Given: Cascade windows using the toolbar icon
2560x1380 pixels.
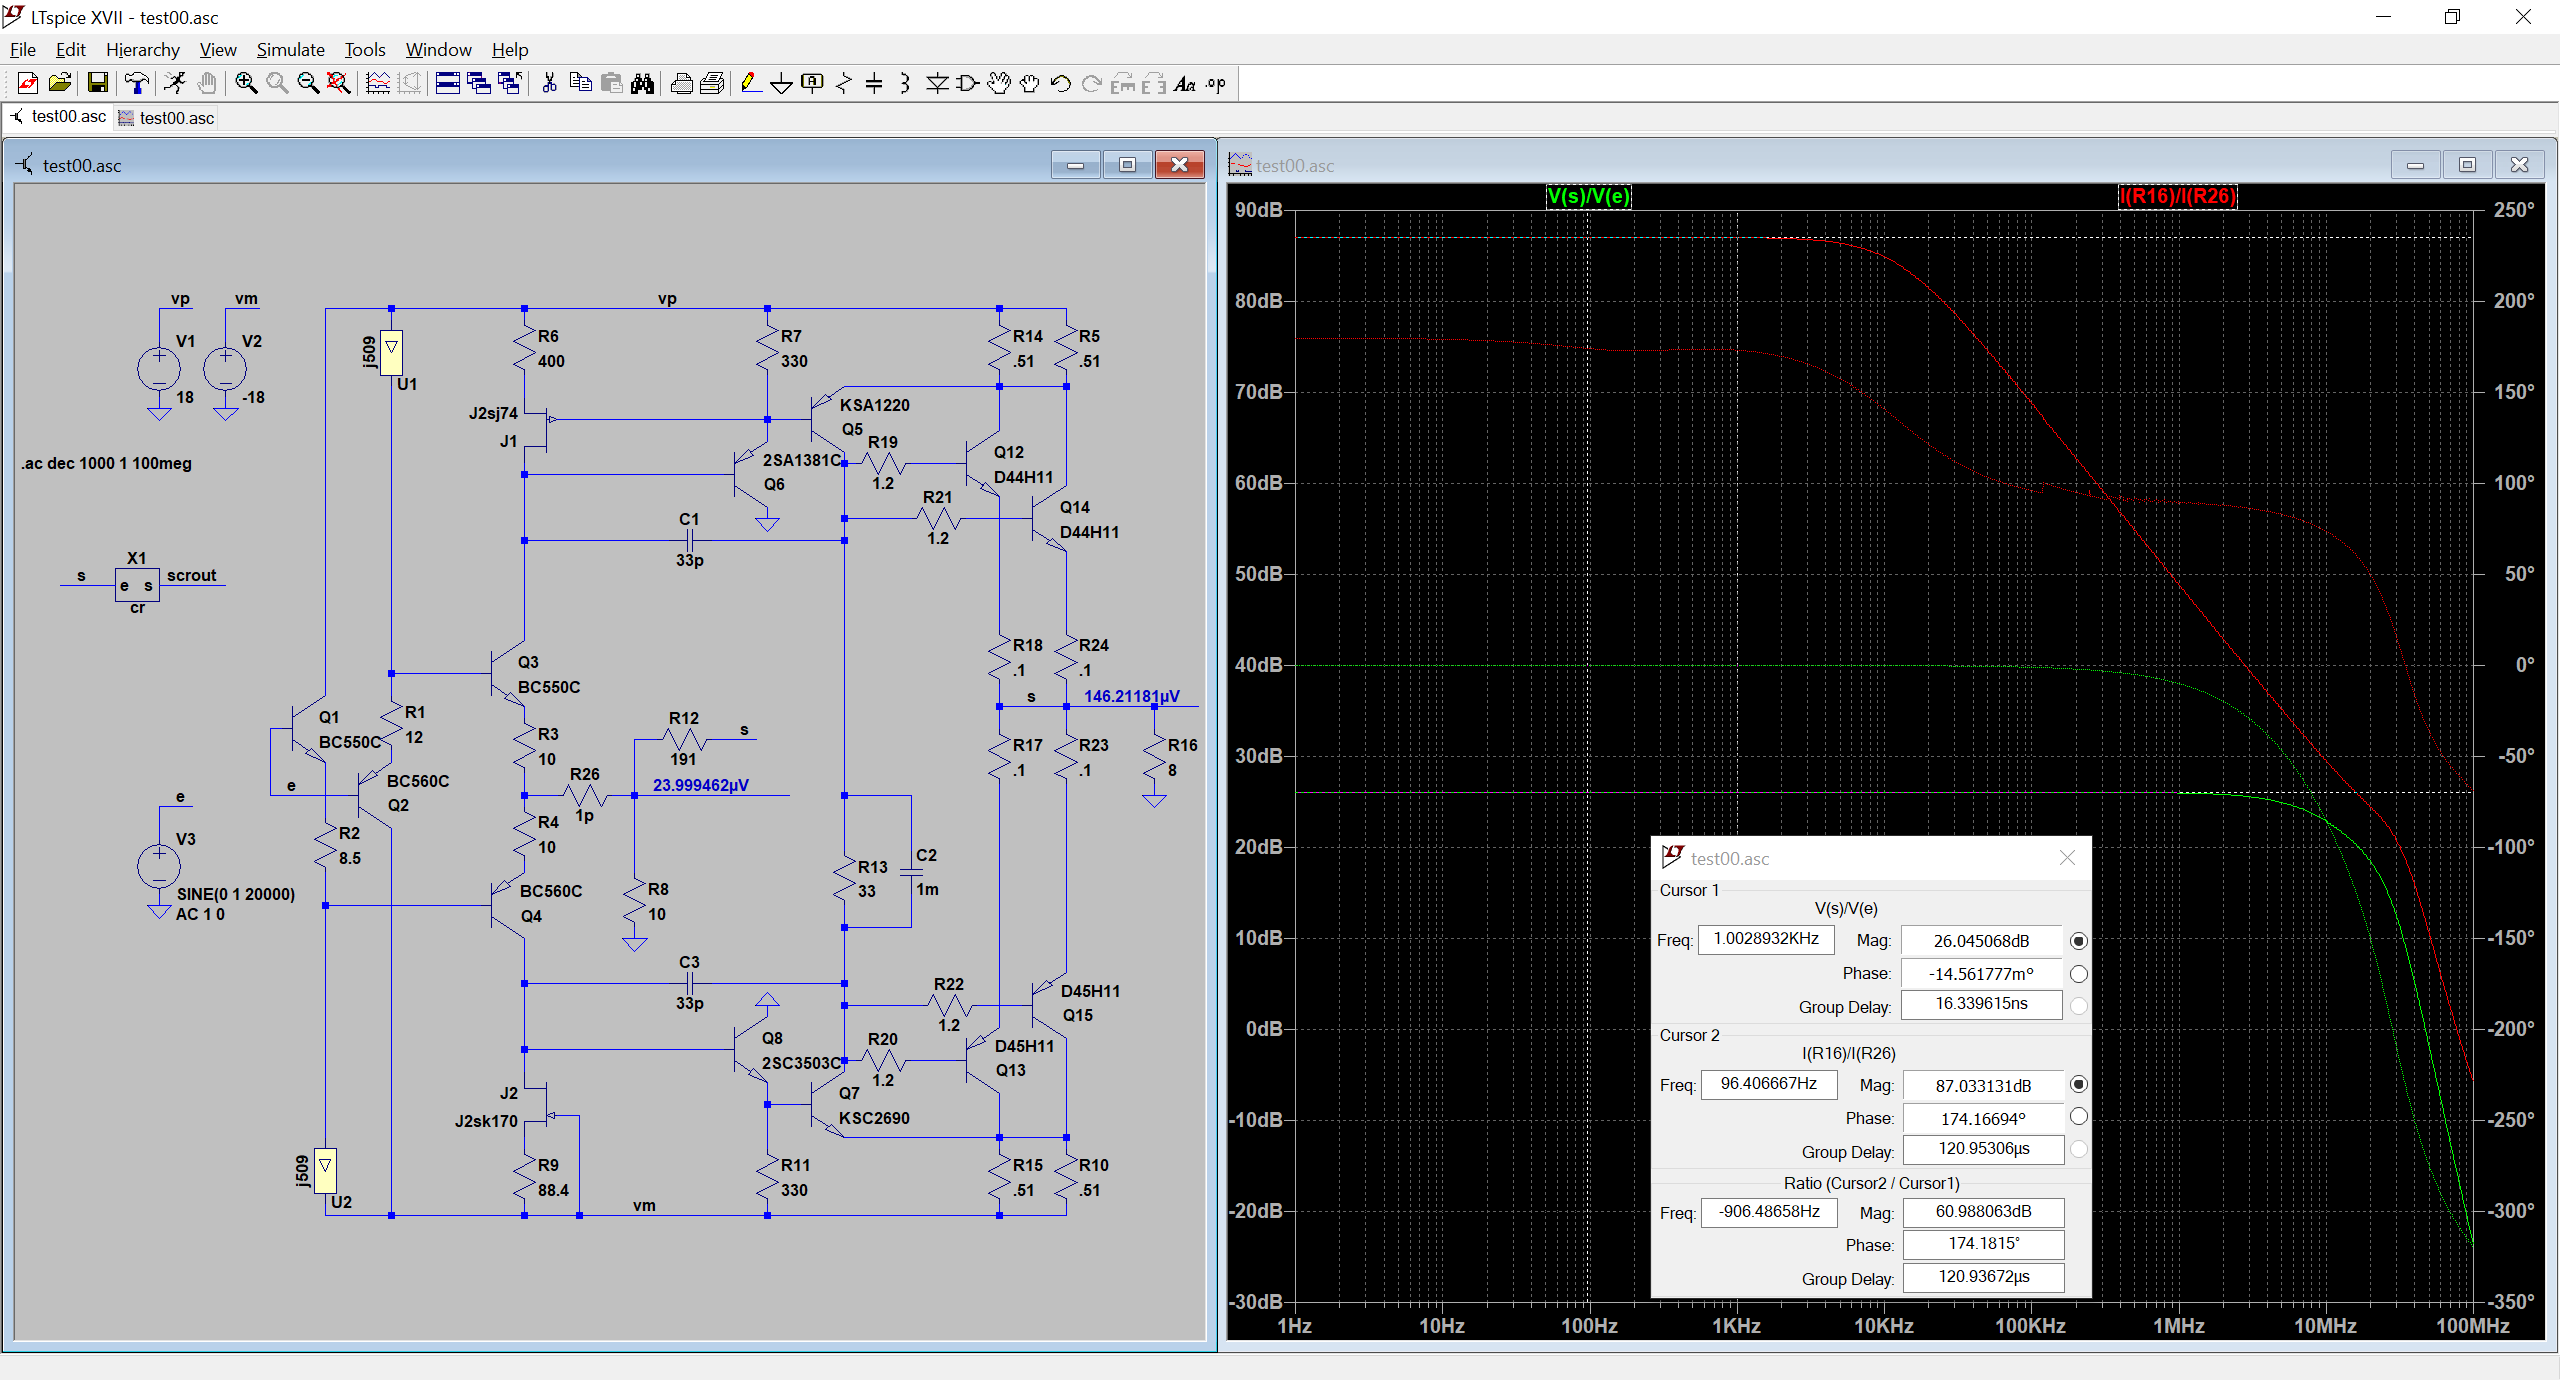Looking at the screenshot, I should click(x=479, y=84).
